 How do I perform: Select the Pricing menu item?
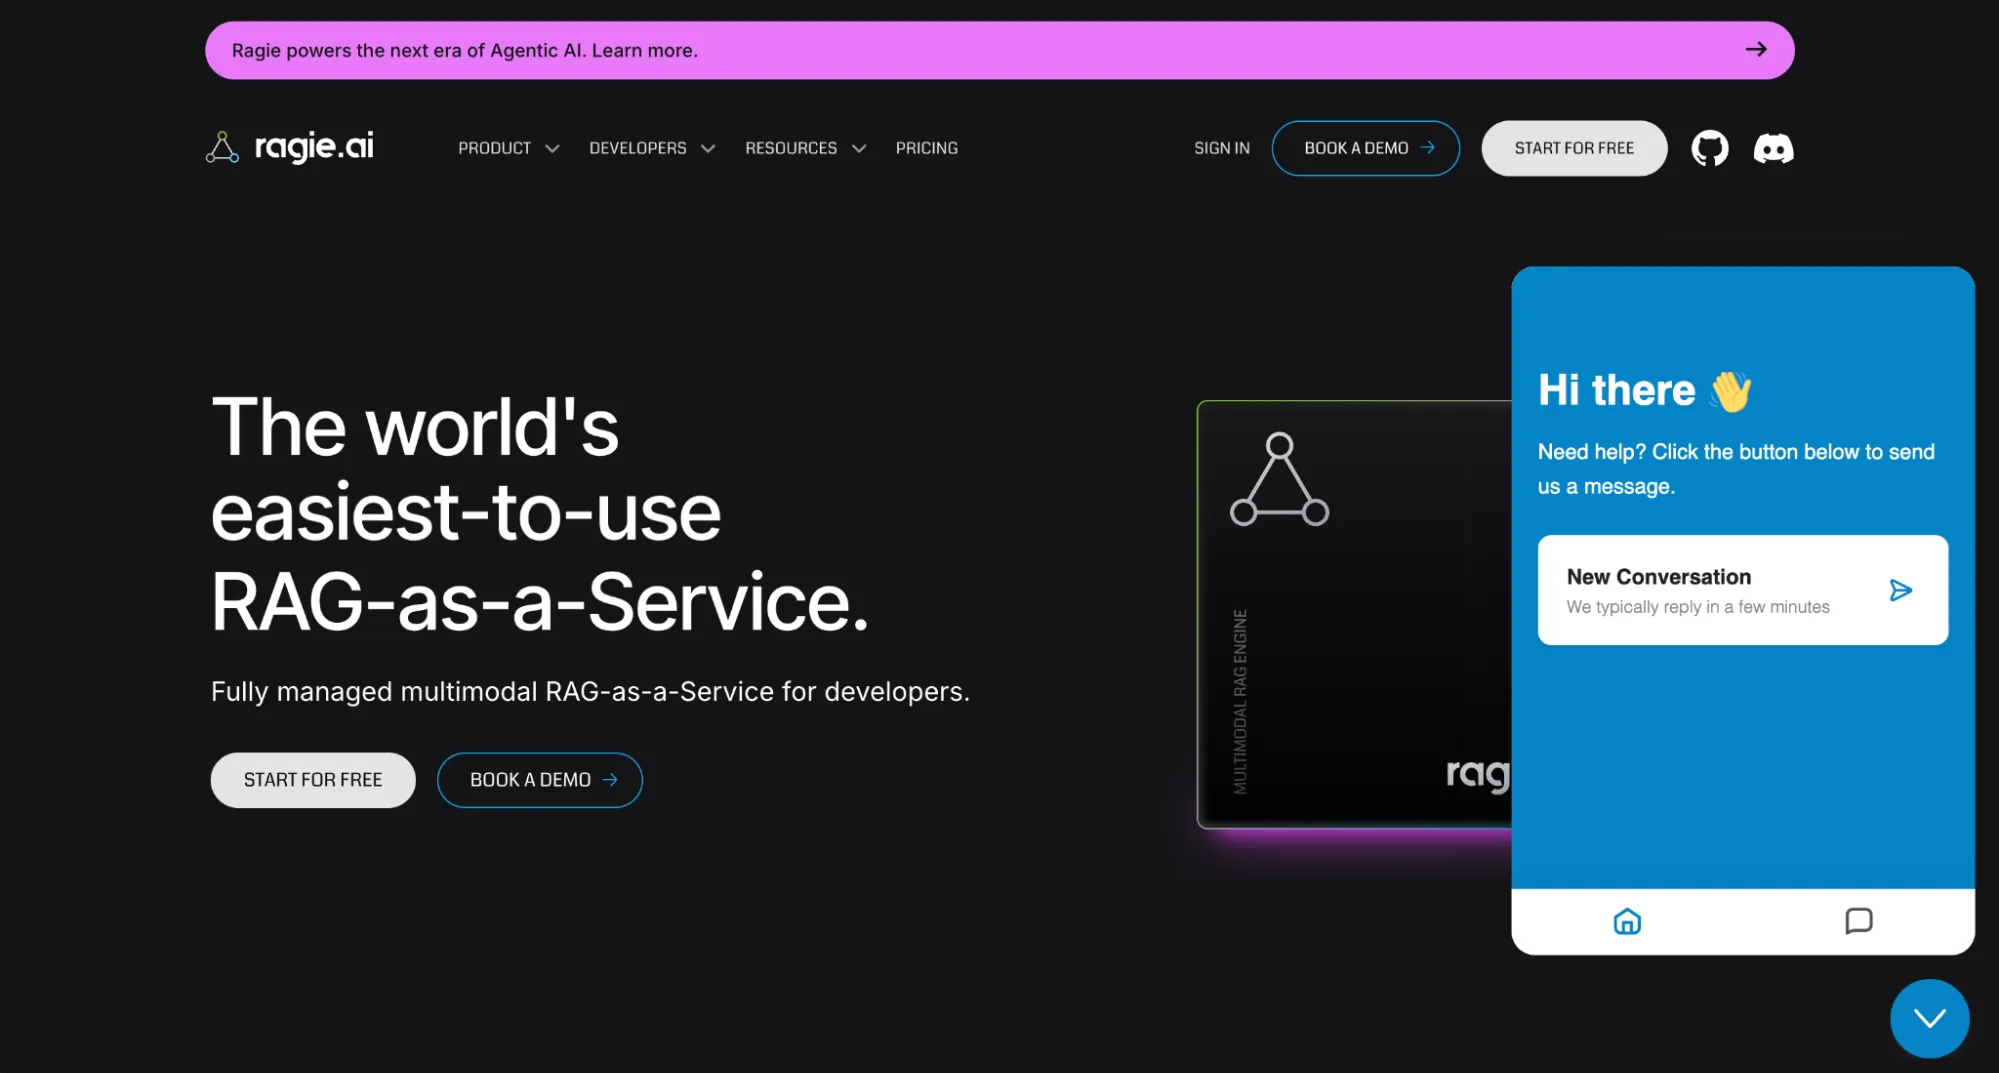pyautogui.click(x=926, y=147)
